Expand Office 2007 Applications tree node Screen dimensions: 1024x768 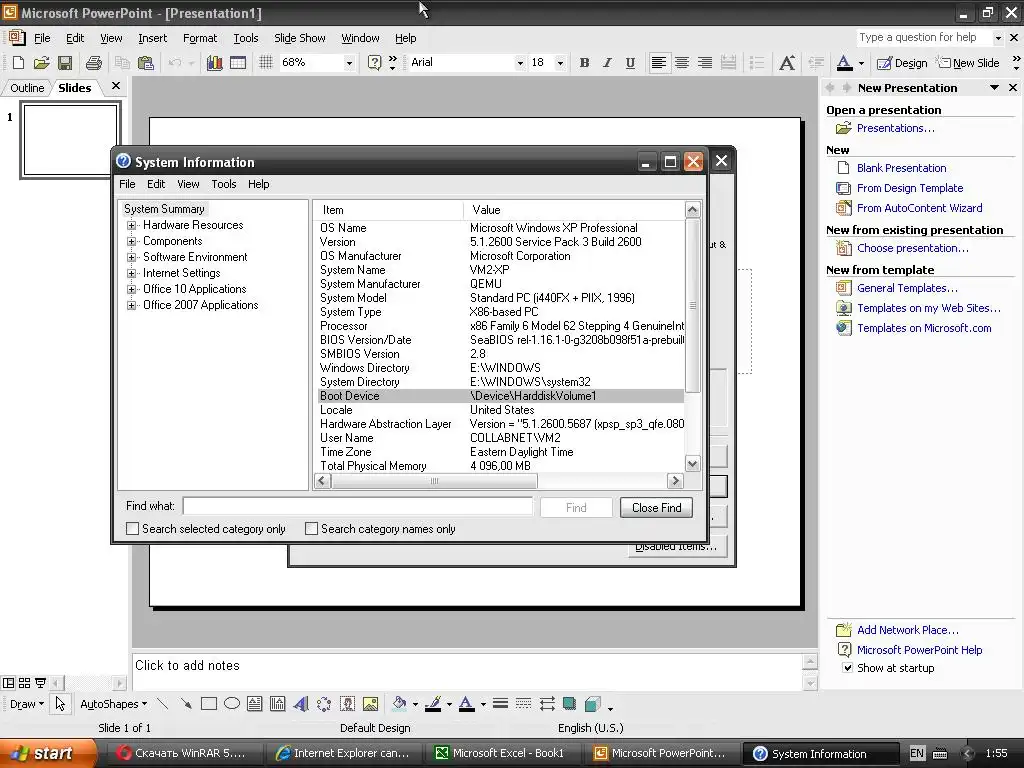[131, 305]
